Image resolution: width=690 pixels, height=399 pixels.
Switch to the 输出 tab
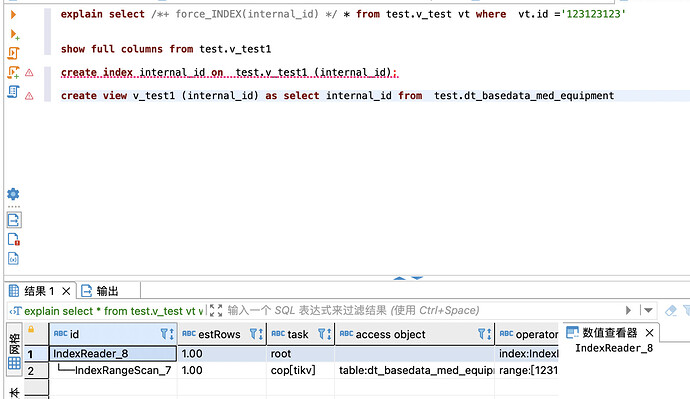pos(100,291)
